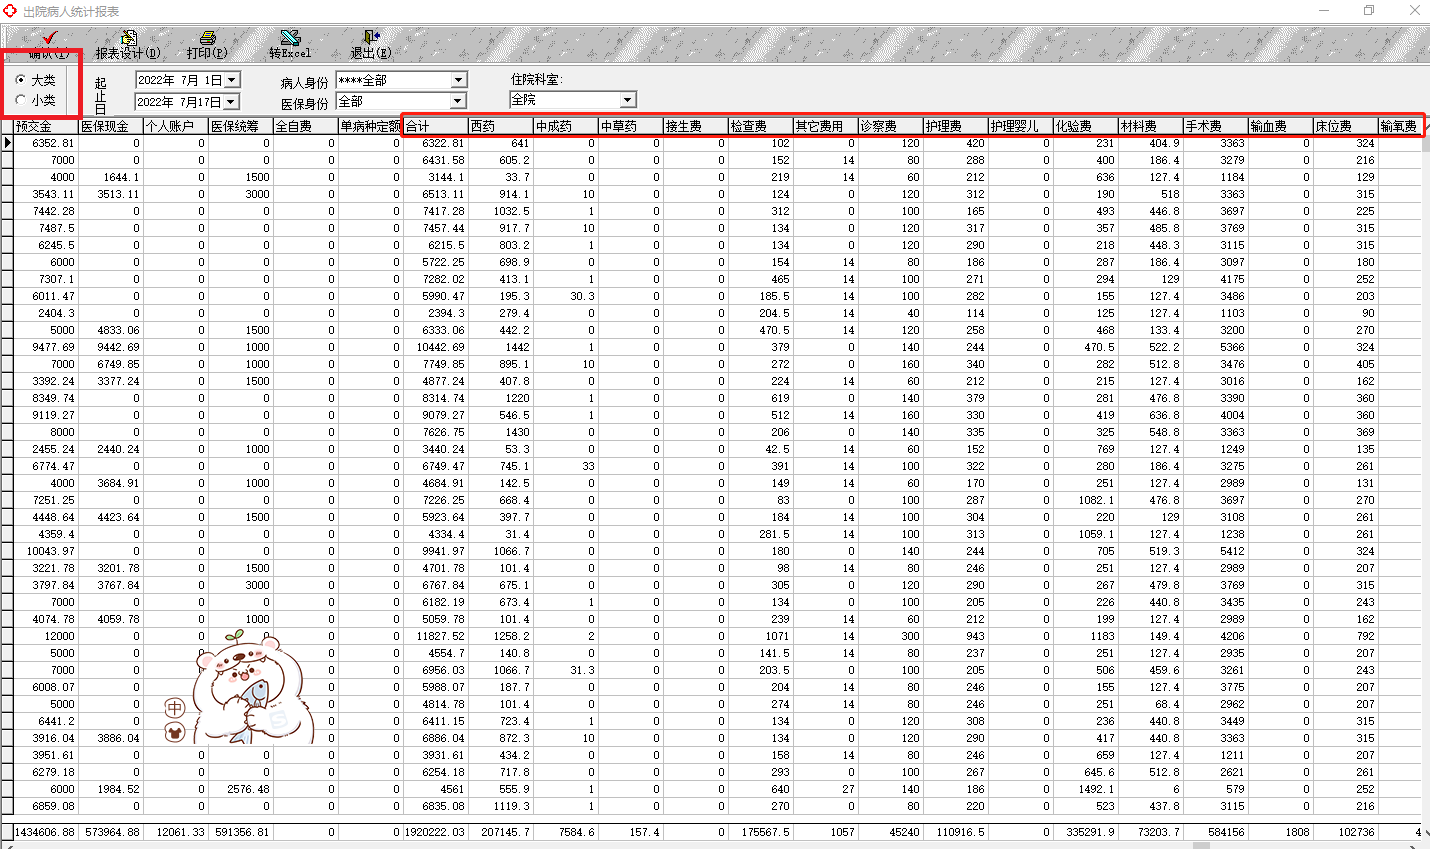Screen dimensions: 1430x849
Task: Click the 确认 checkmark toolbar icon
Action: [x=49, y=38]
